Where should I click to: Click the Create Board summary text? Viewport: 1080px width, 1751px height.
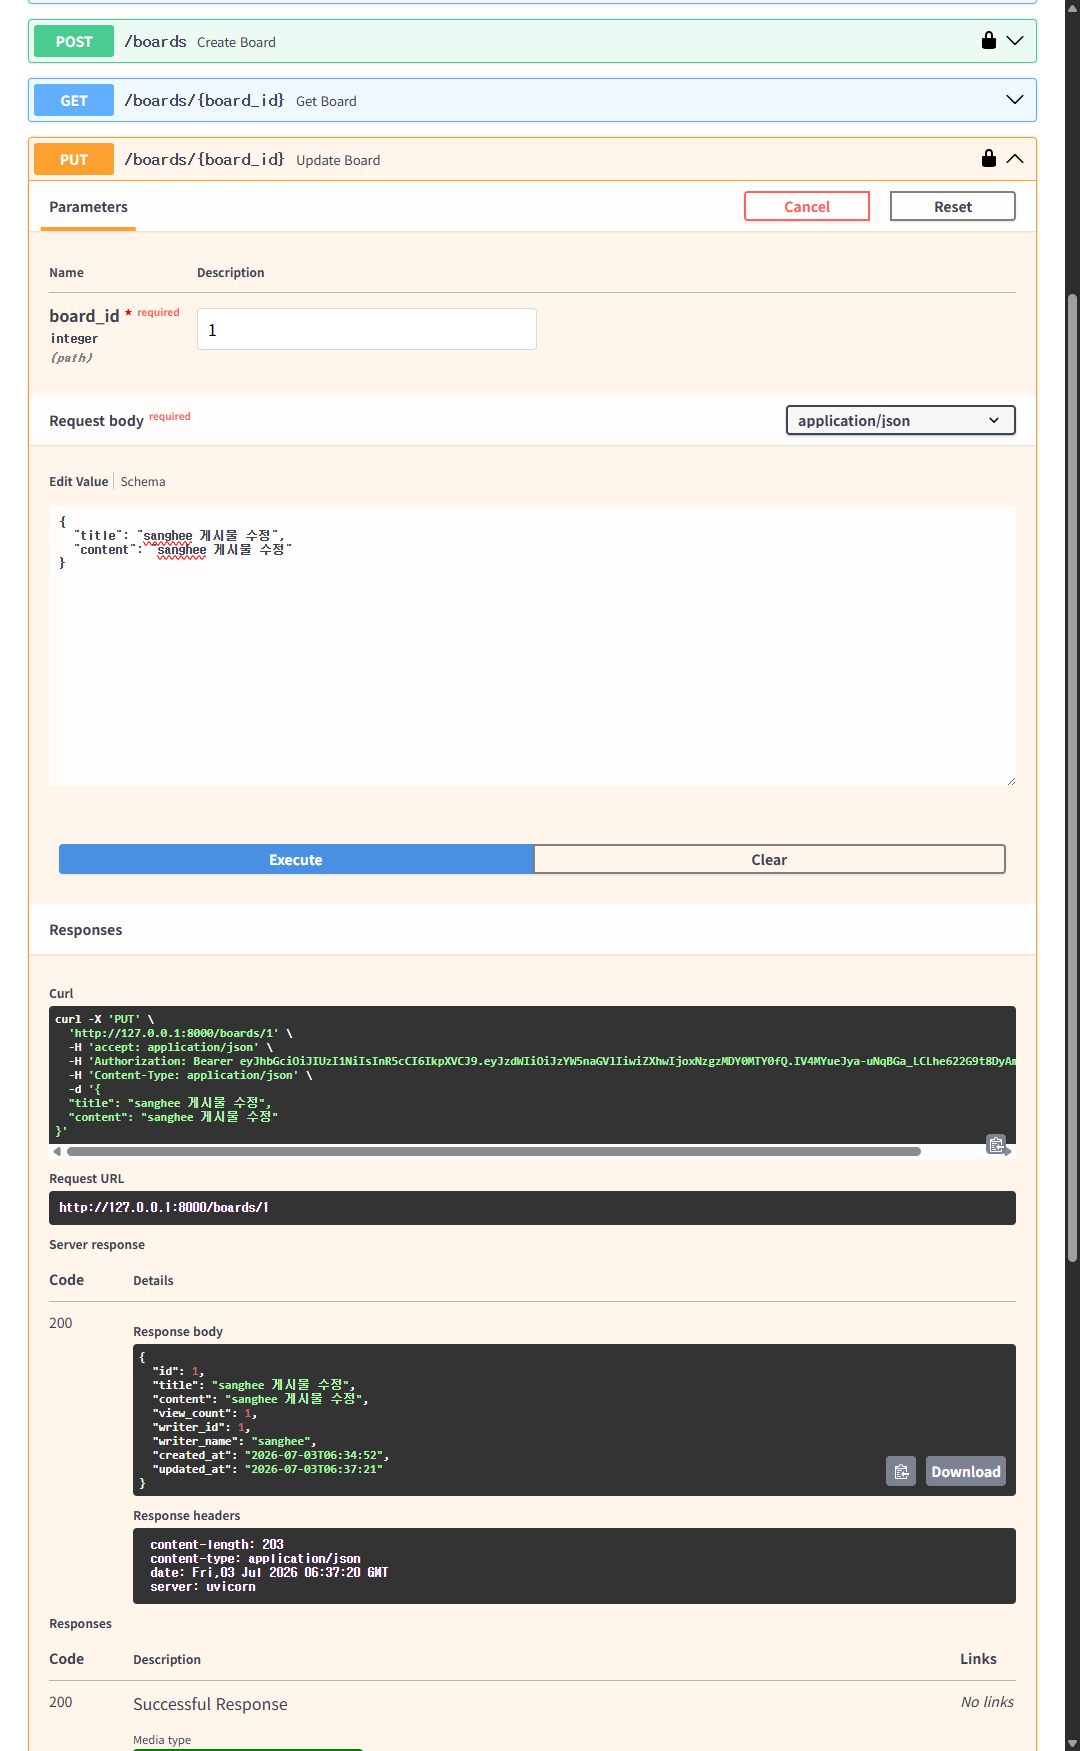[x=236, y=42]
